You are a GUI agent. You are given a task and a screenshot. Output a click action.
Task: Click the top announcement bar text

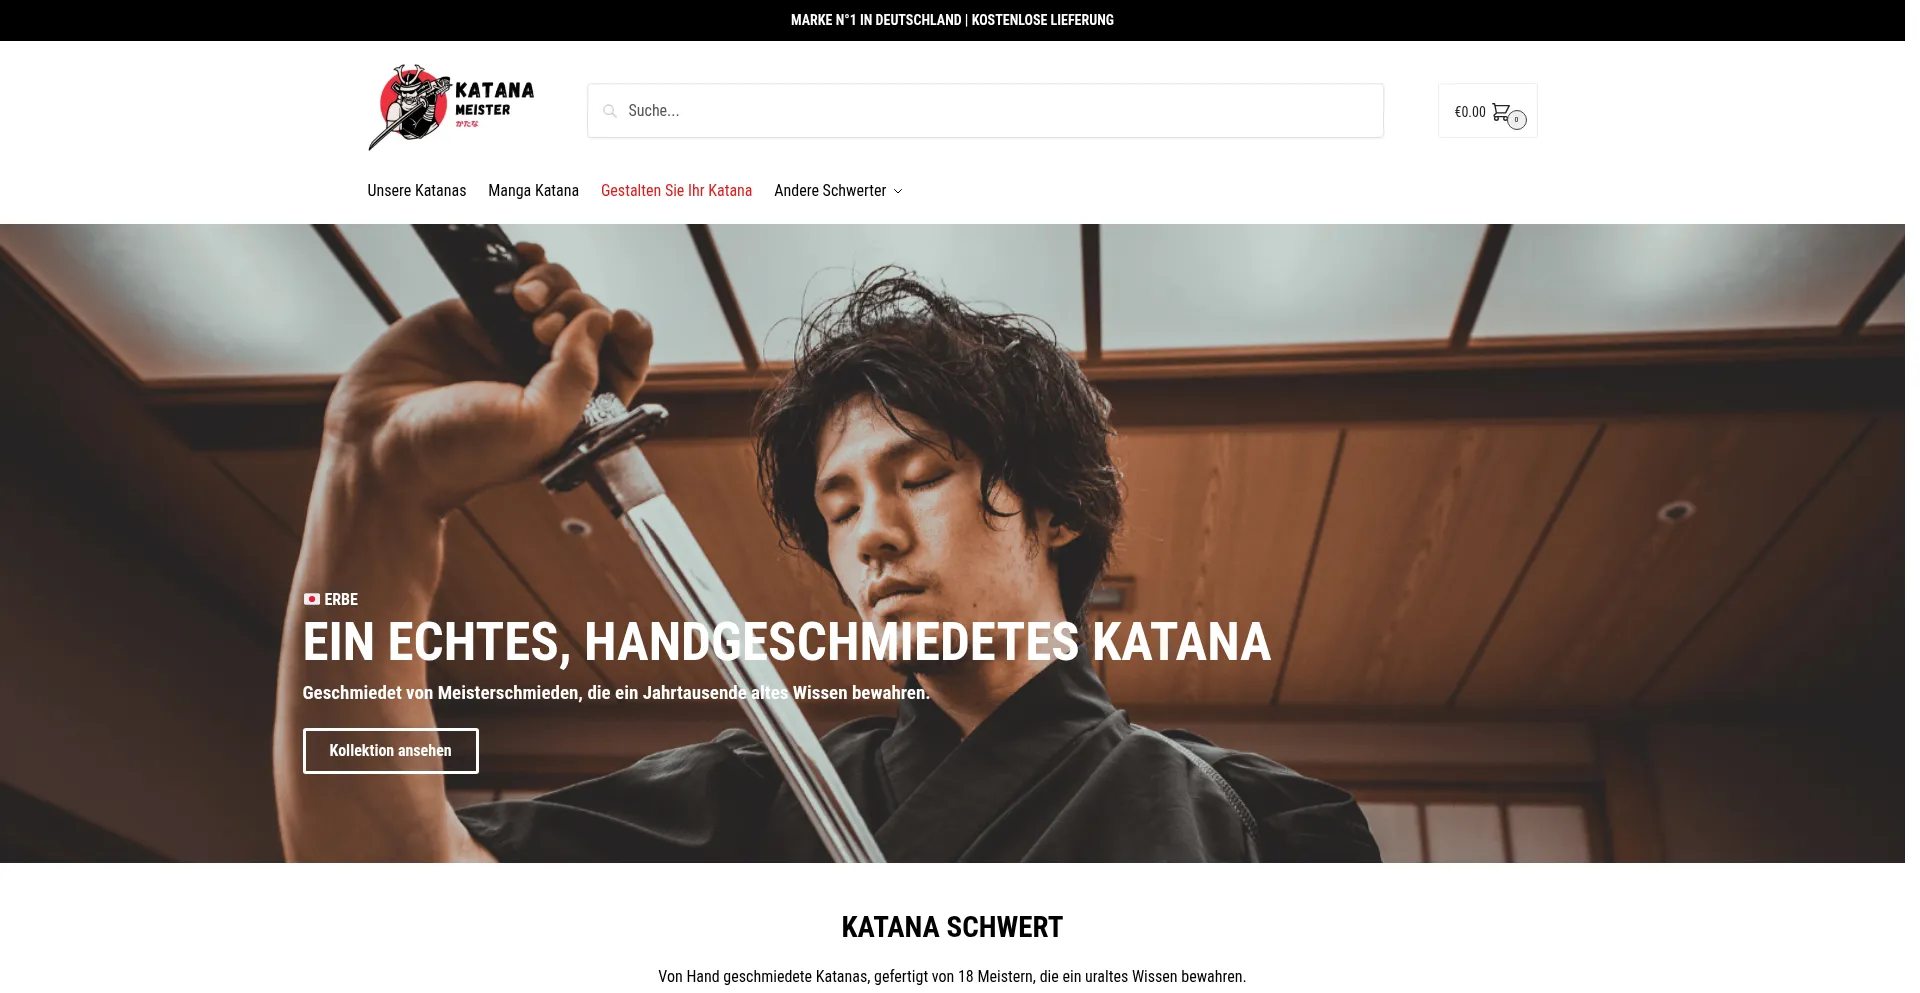tap(952, 20)
